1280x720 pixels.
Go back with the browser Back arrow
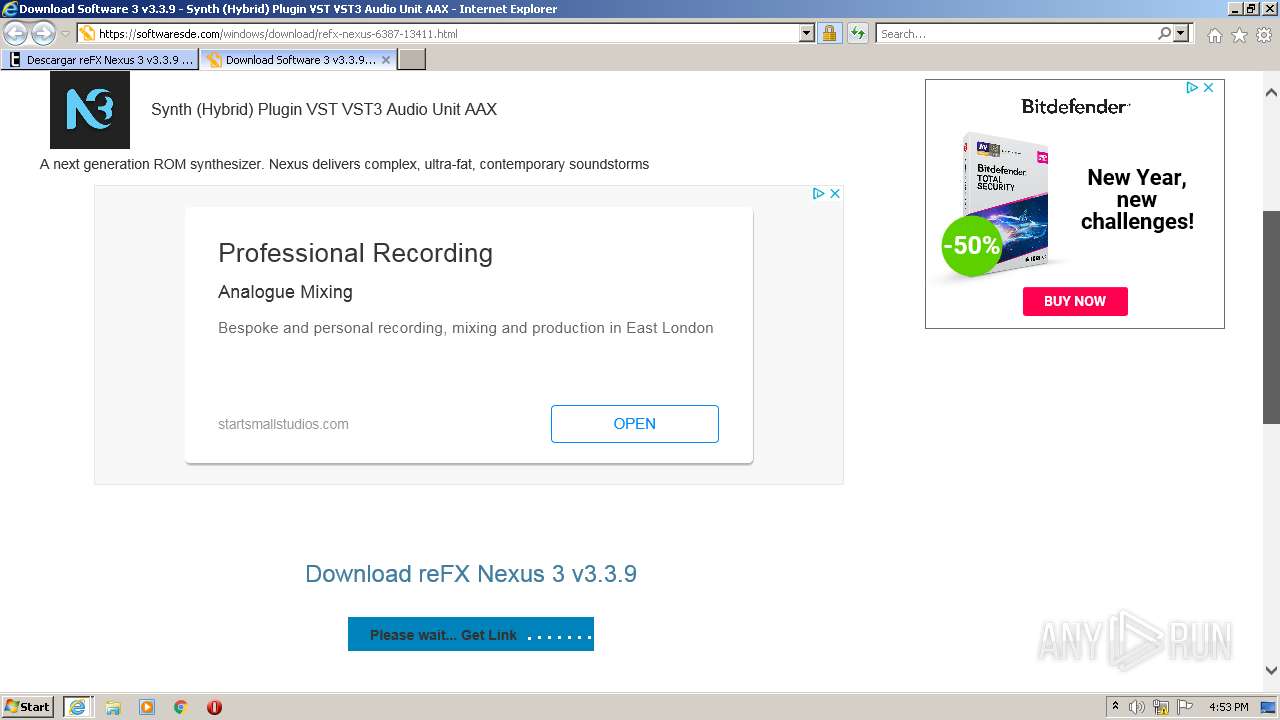(15, 34)
